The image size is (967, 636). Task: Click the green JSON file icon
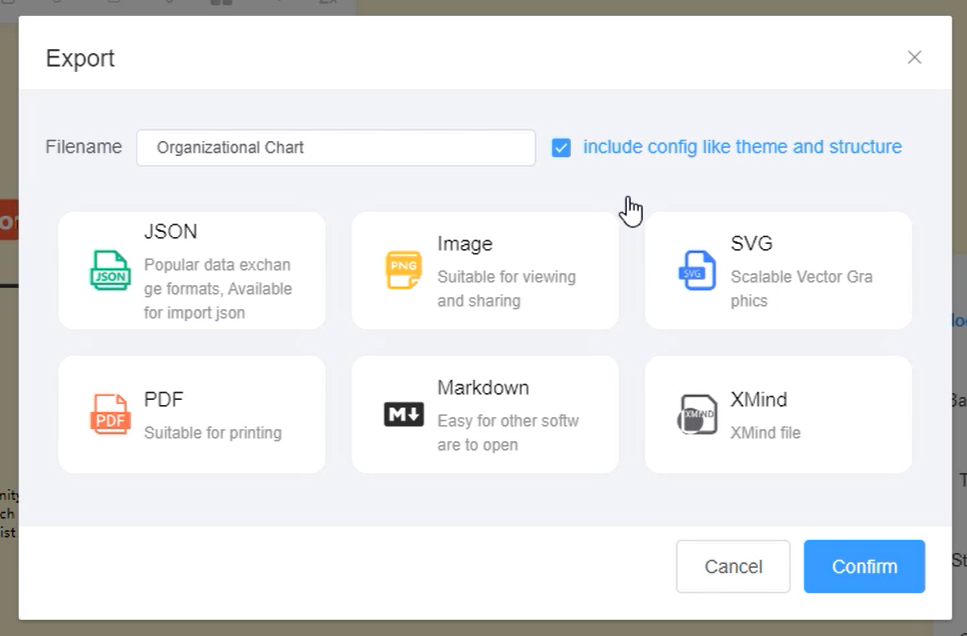point(110,271)
